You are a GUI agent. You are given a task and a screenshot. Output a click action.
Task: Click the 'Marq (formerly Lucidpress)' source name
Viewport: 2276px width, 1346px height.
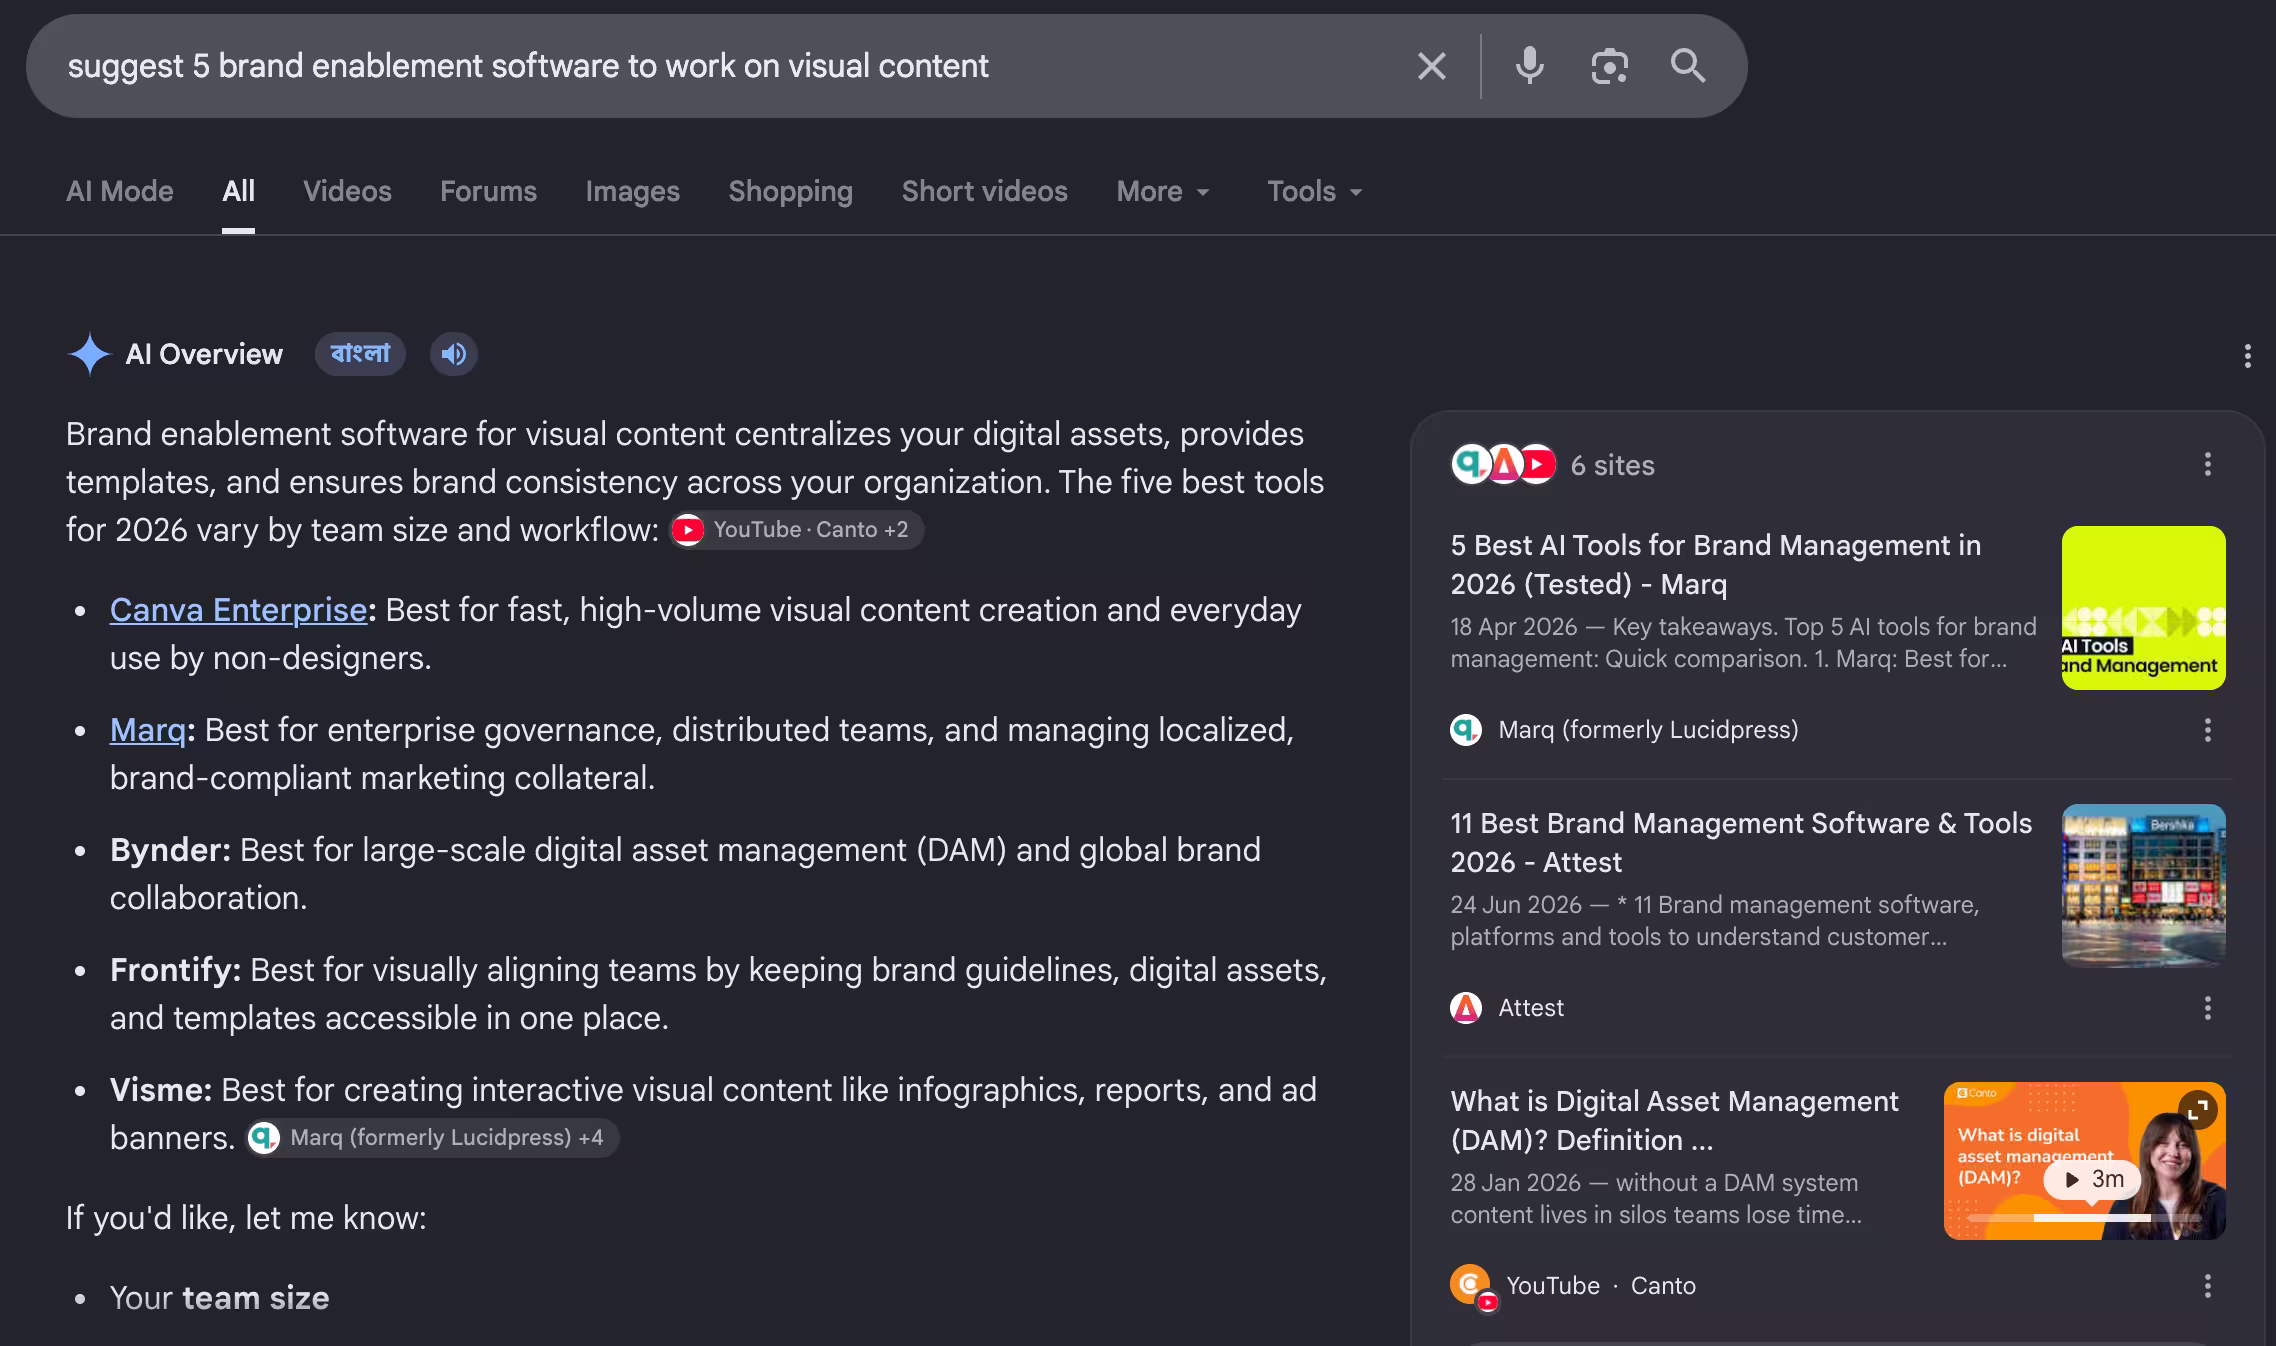(1648, 730)
